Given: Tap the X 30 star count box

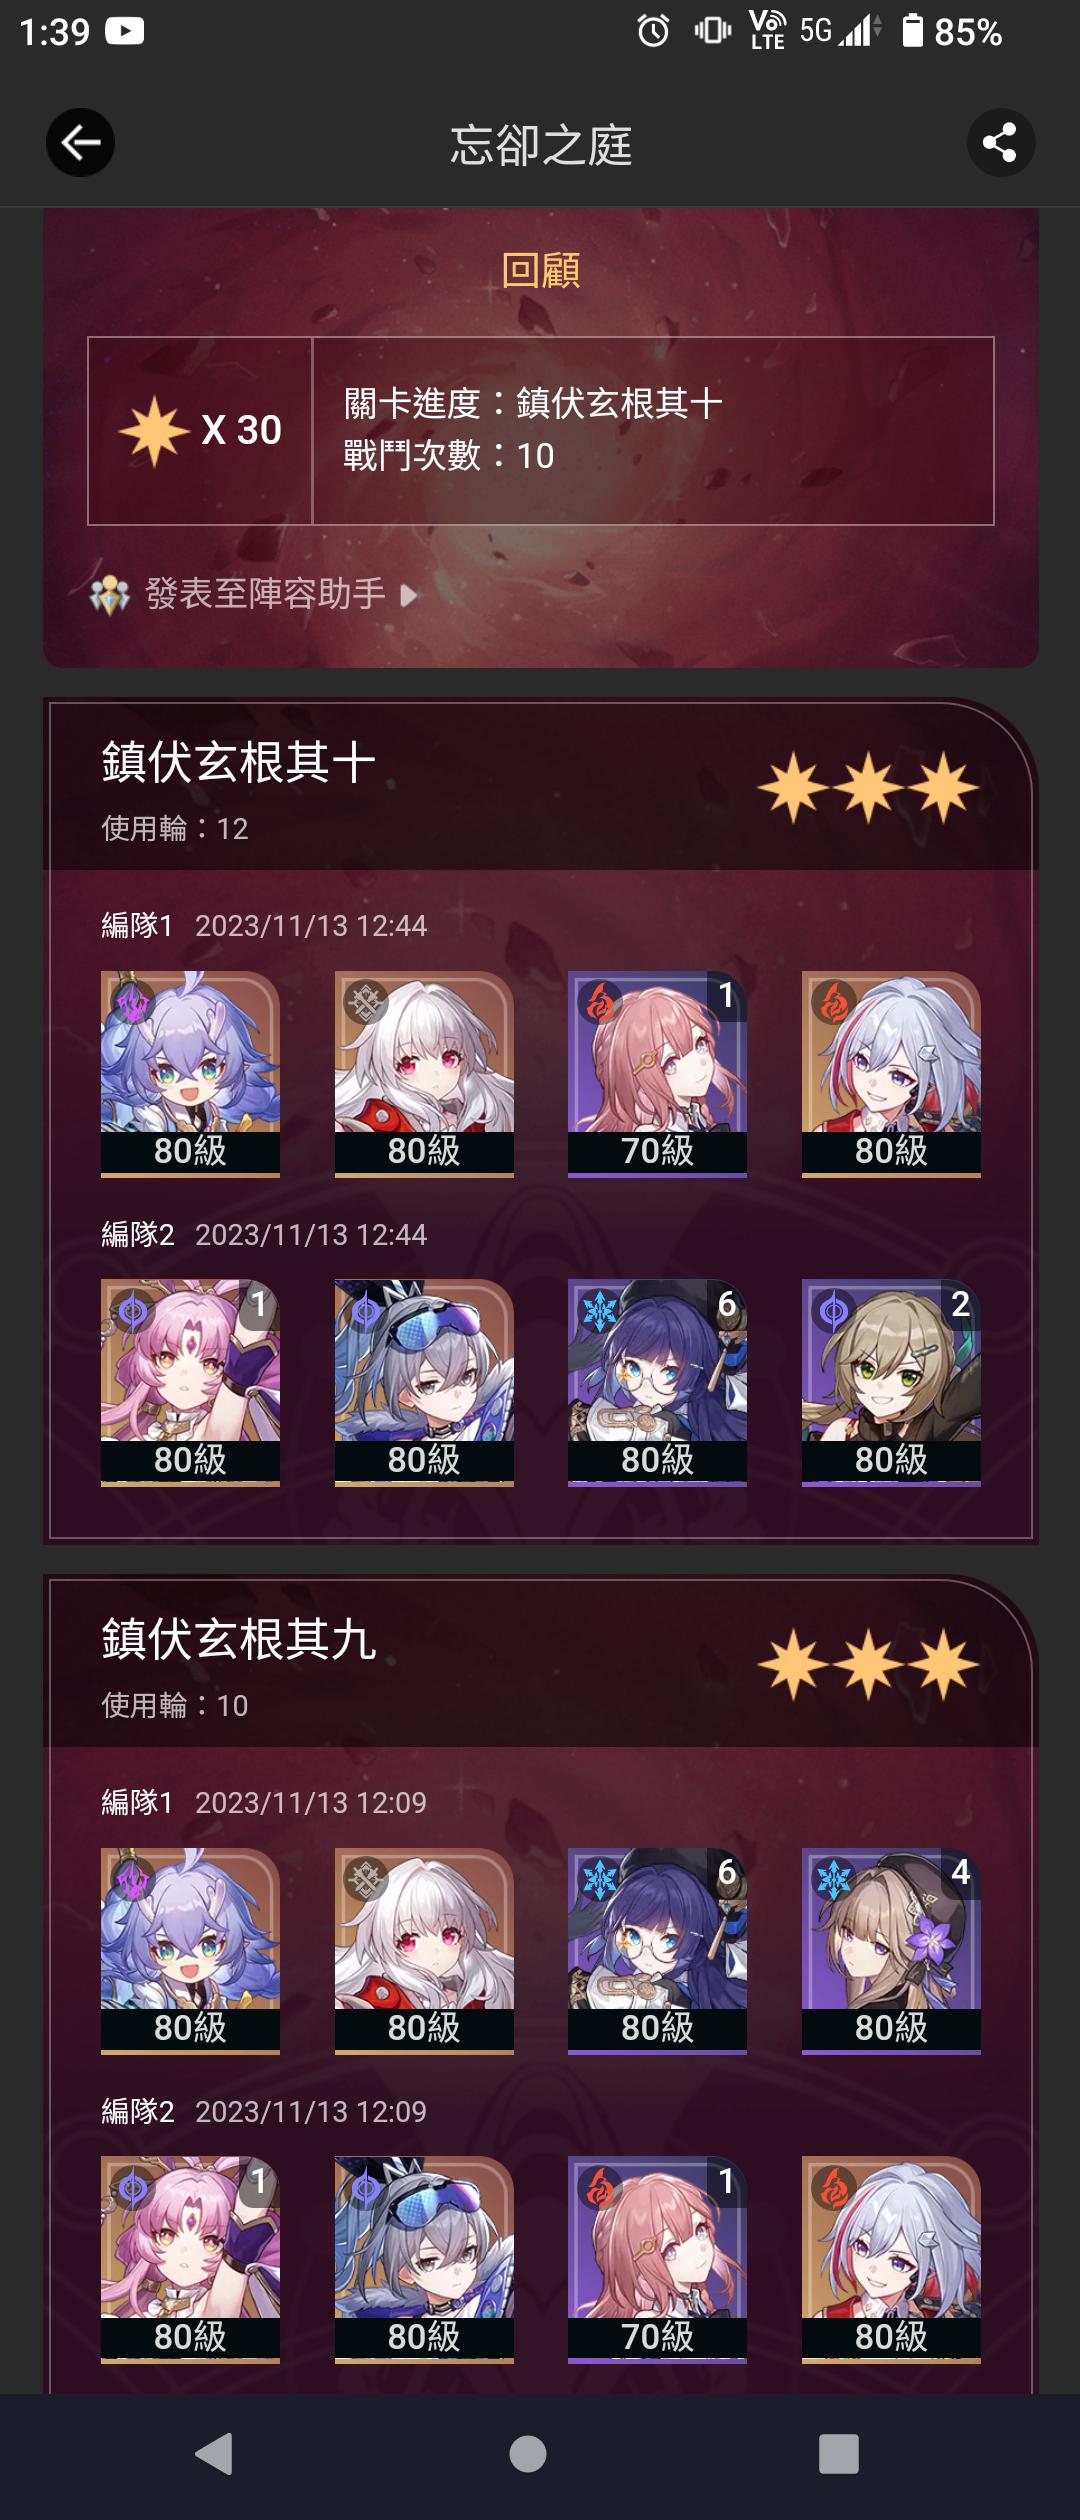Looking at the screenshot, I should point(200,431).
